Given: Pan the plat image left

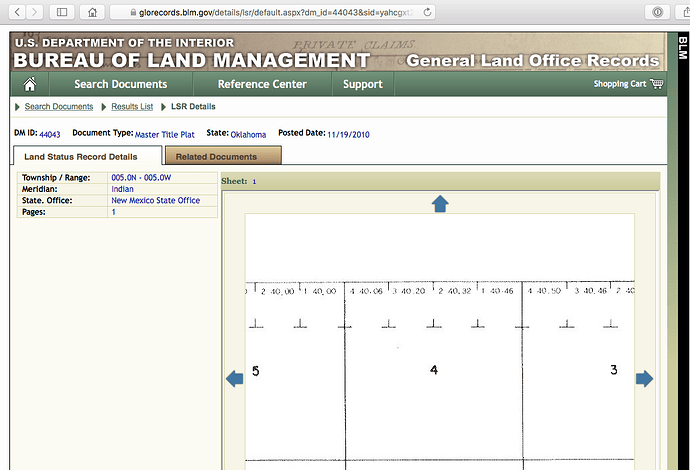Looking at the screenshot, I should pos(235,378).
